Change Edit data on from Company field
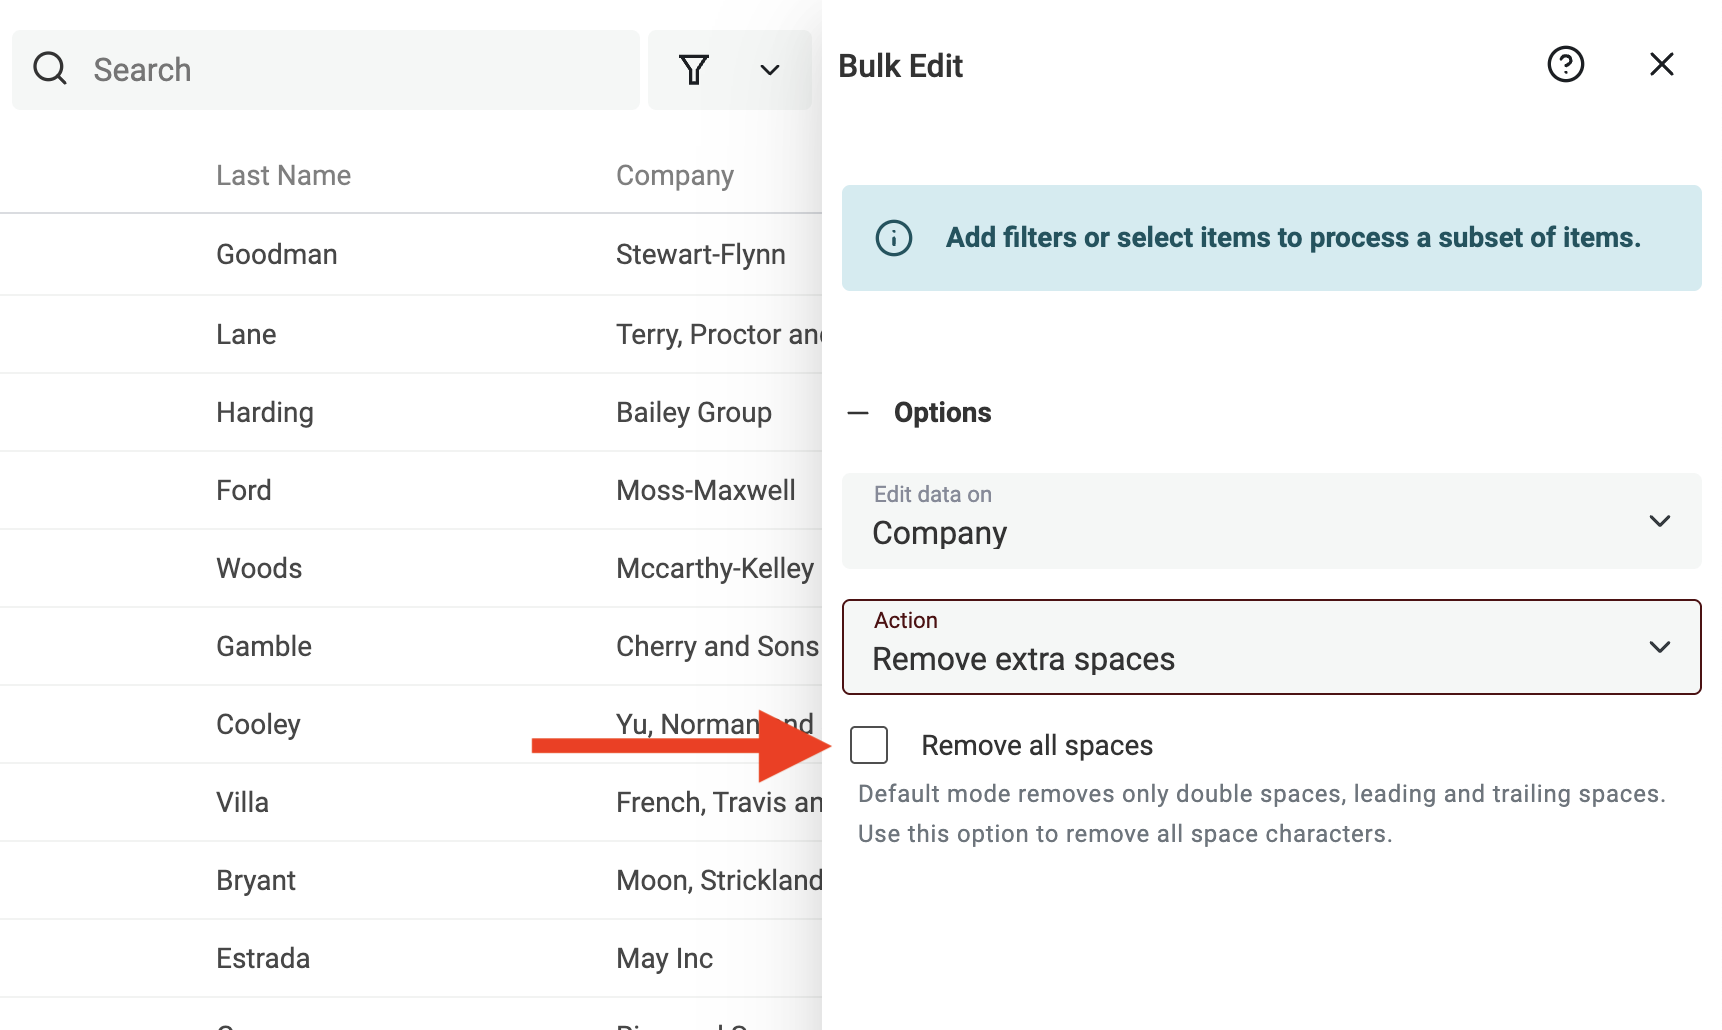This screenshot has height=1030, width=1722. coord(1270,521)
